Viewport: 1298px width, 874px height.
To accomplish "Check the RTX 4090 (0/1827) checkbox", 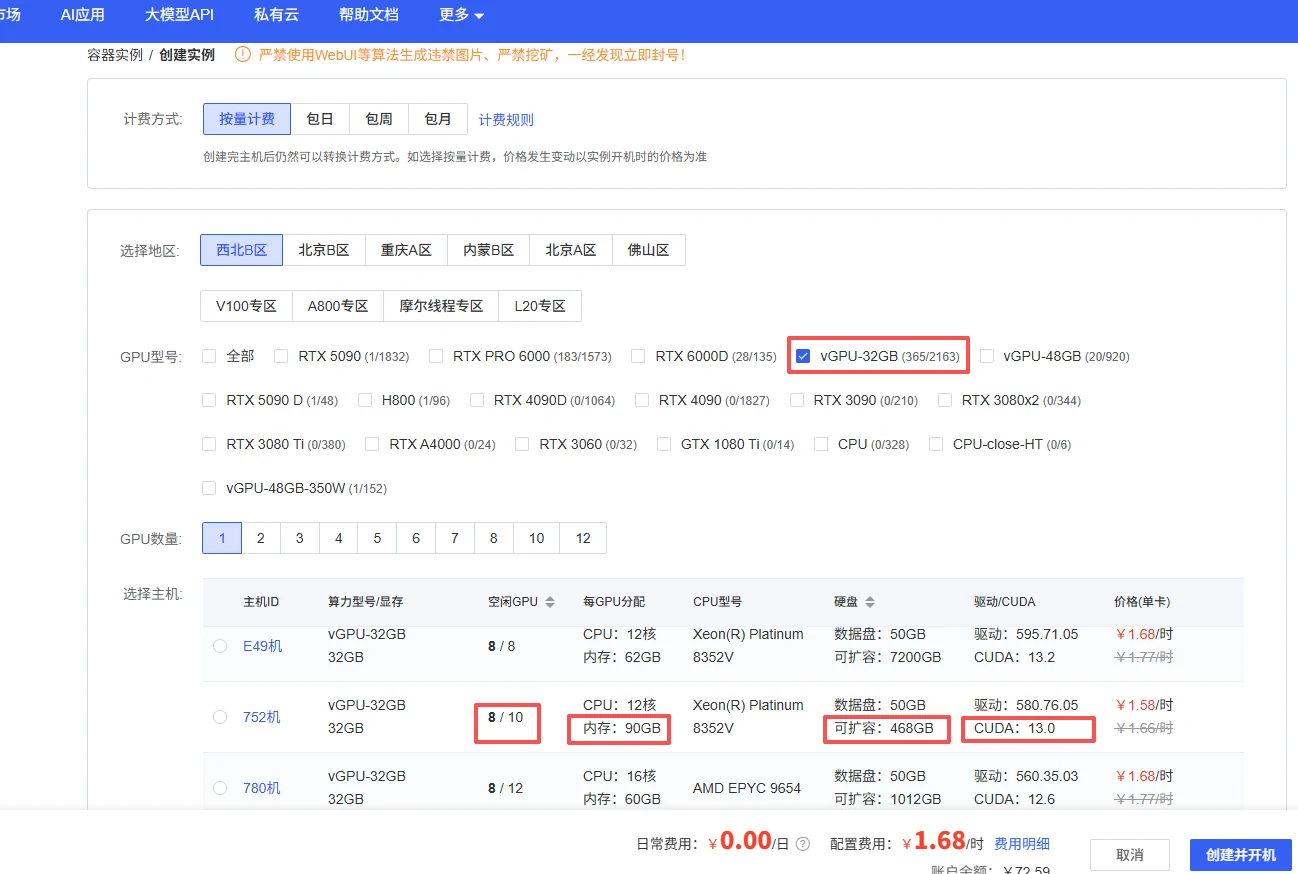I will tap(642, 400).
